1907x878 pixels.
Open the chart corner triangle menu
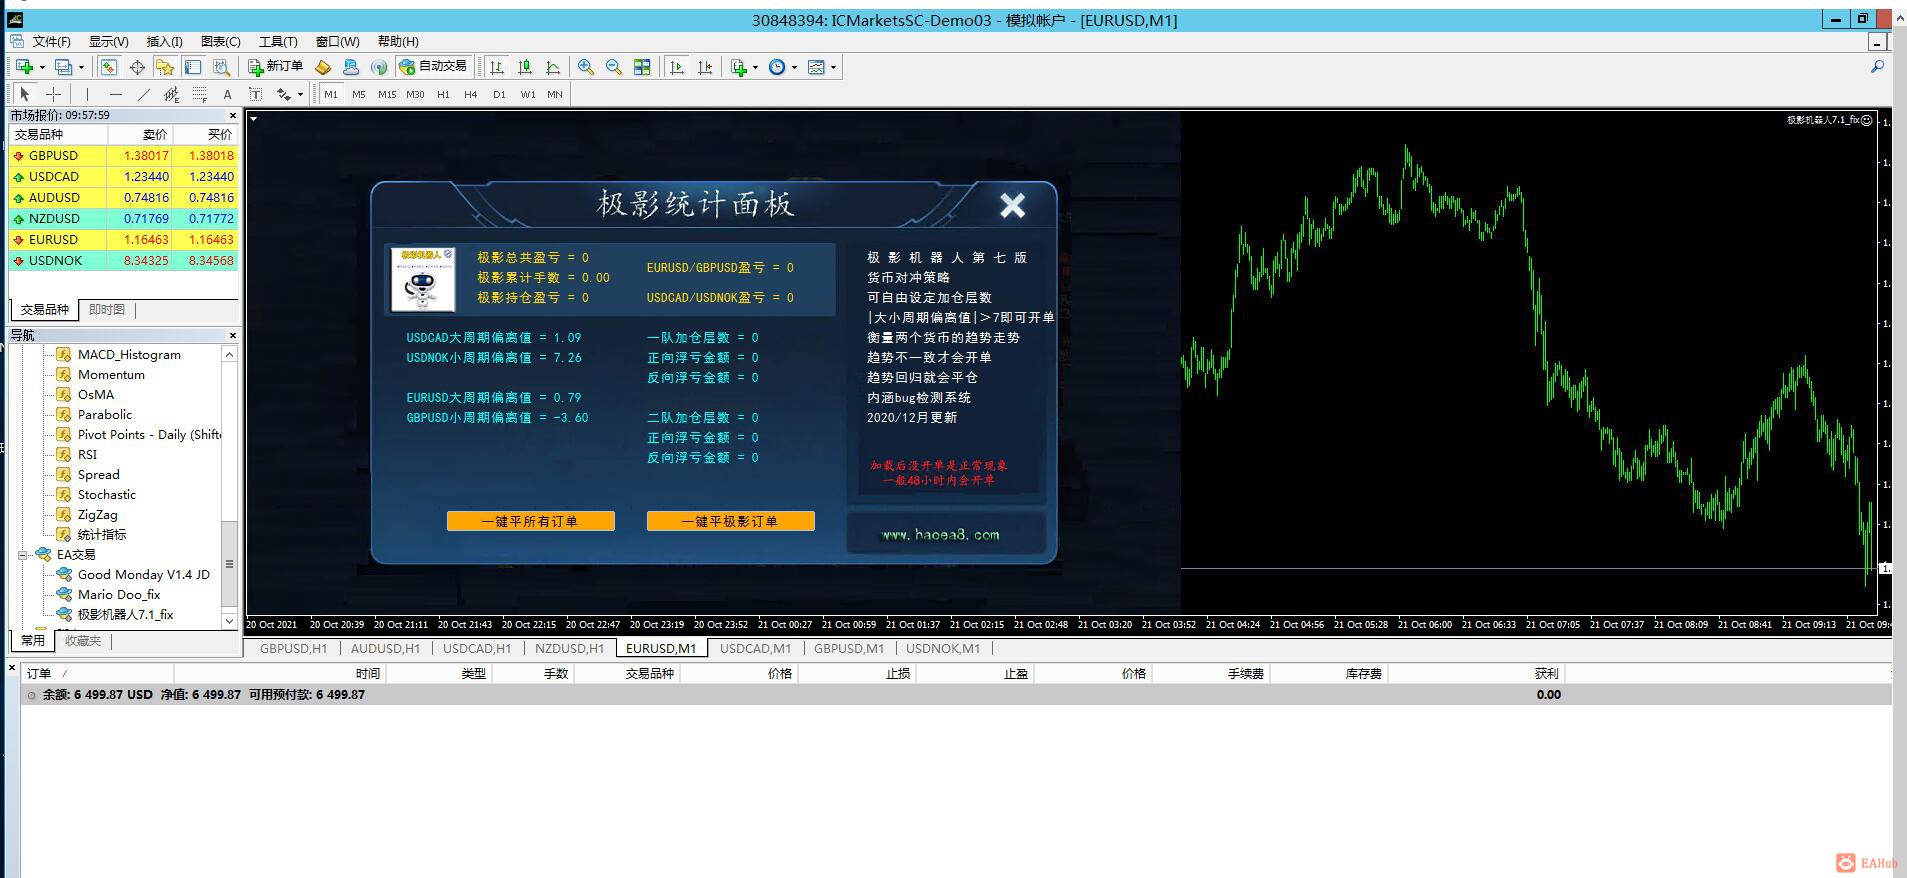click(x=254, y=119)
